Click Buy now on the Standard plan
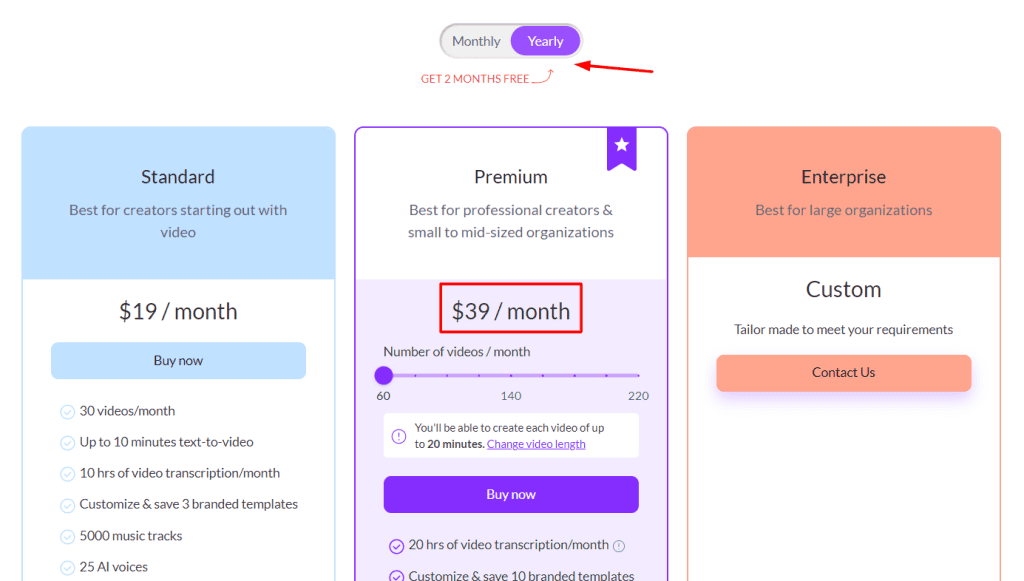Screen dimensions: 1024x581 click(x=178, y=361)
